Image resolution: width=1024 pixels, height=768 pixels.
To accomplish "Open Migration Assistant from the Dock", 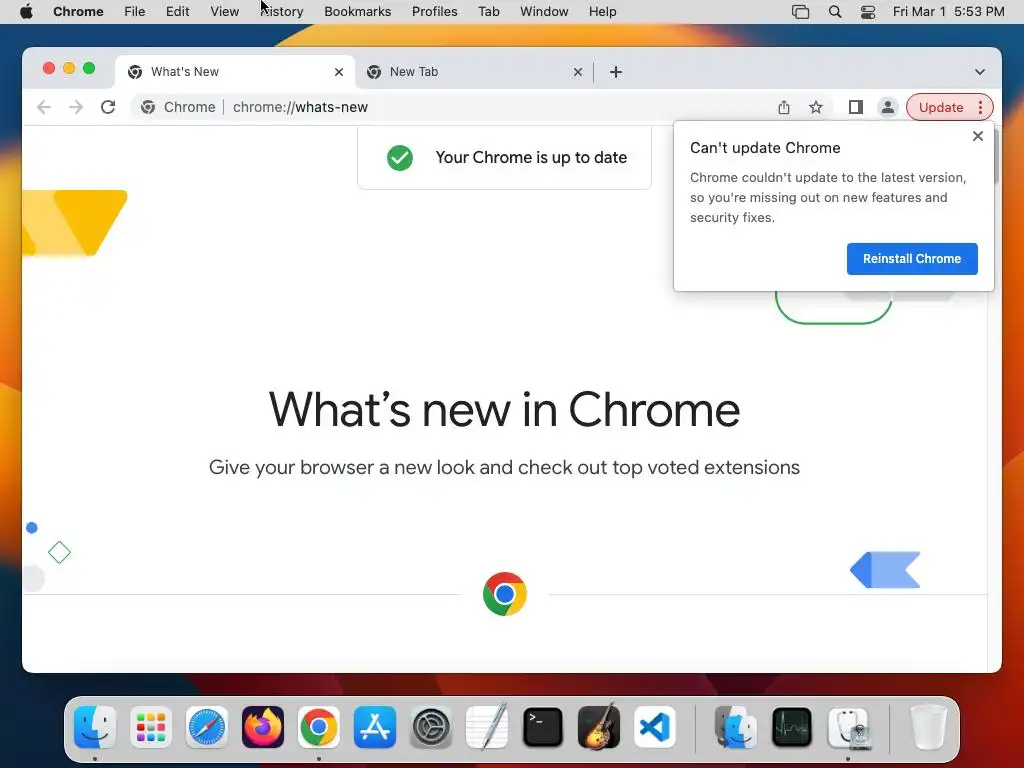I will [736, 727].
